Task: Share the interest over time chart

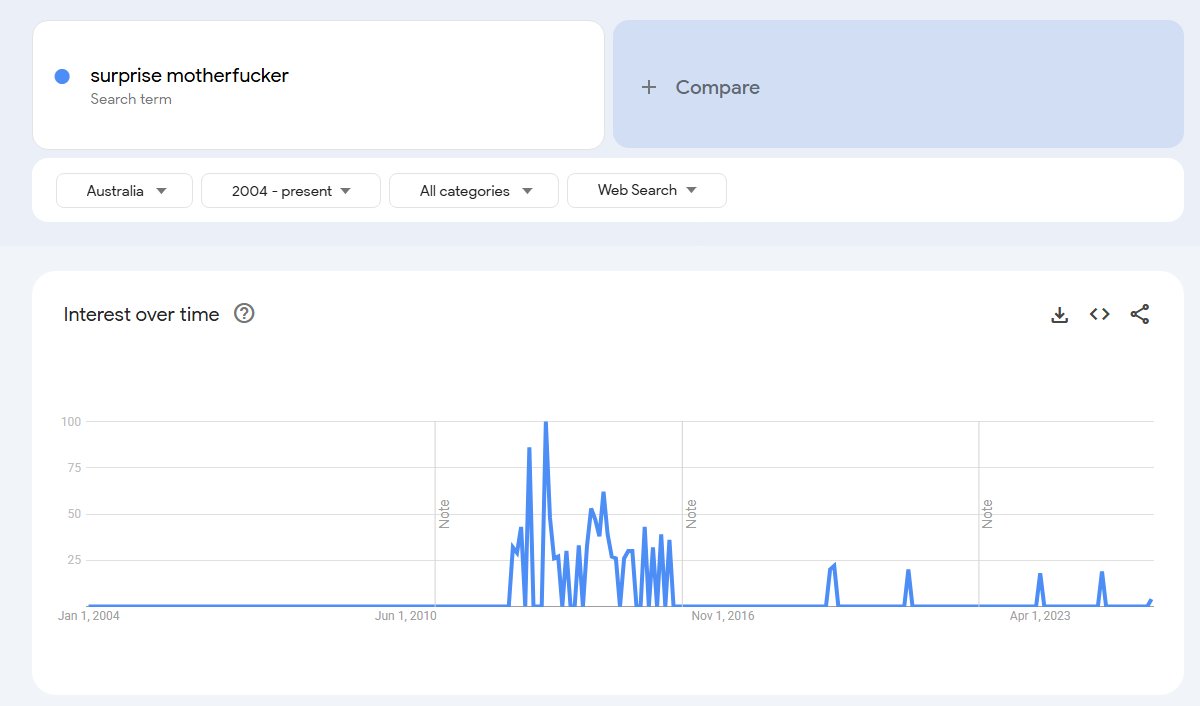Action: pos(1140,314)
